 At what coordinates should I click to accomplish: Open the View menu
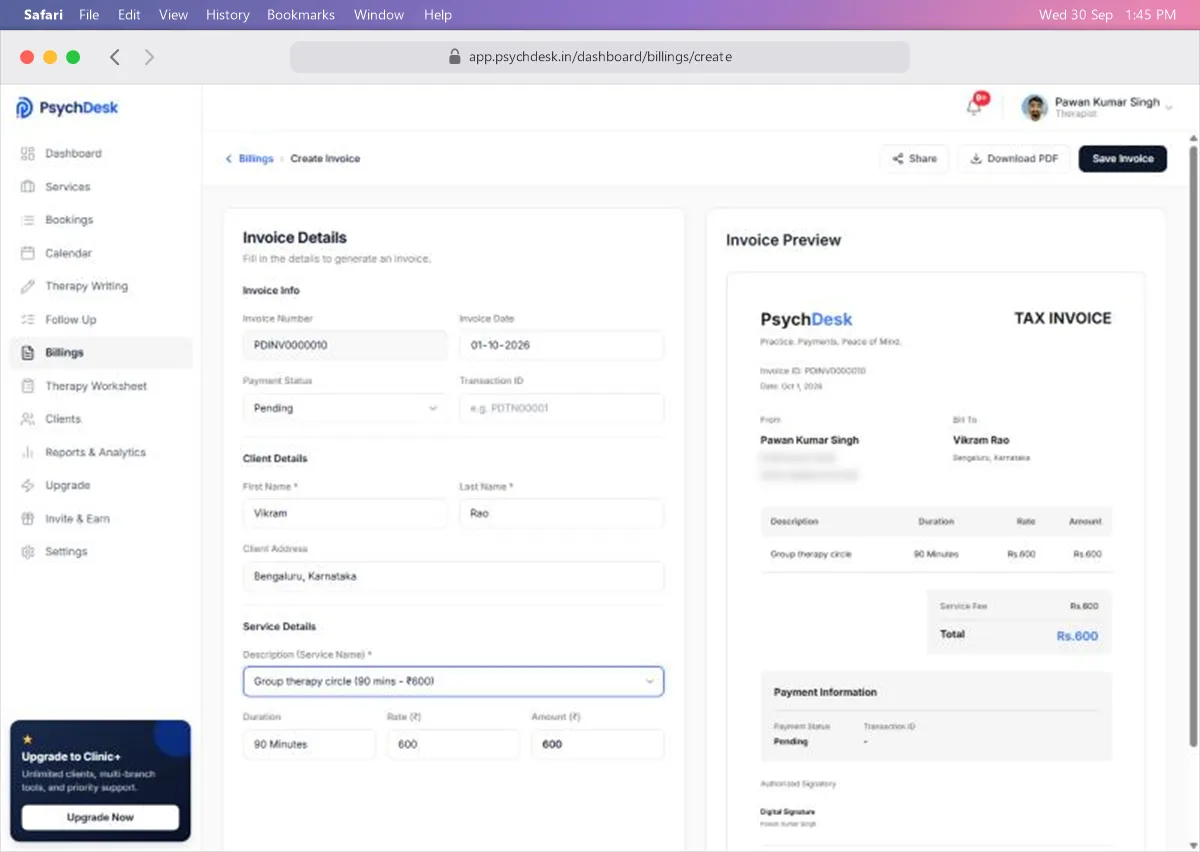[x=173, y=15]
